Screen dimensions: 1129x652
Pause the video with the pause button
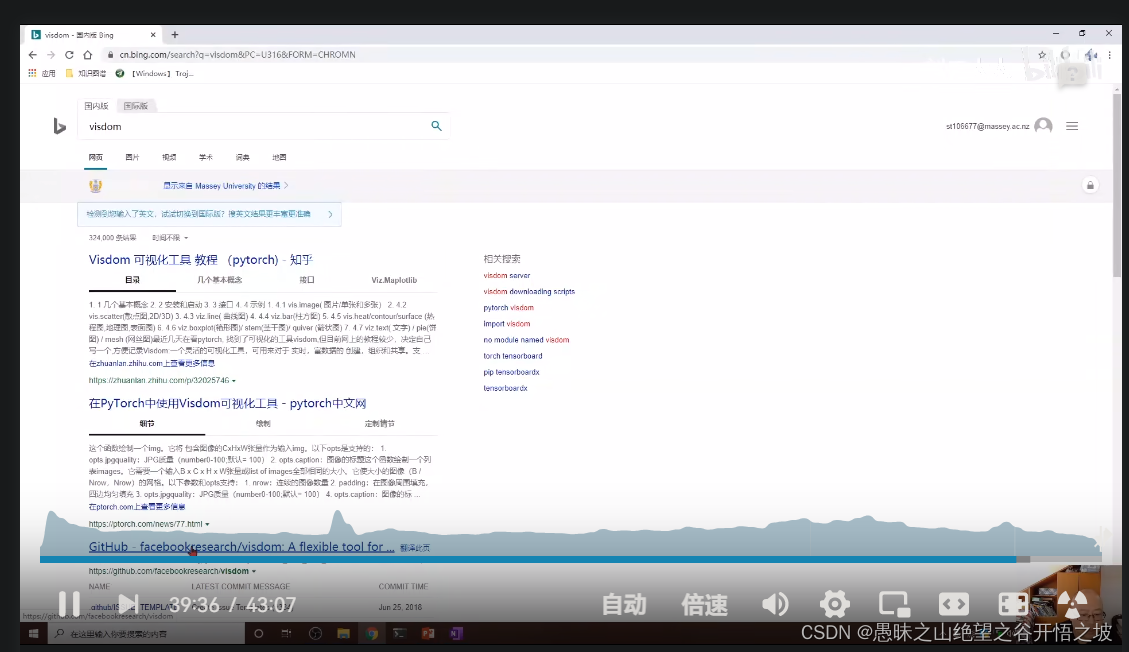pyautogui.click(x=69, y=604)
